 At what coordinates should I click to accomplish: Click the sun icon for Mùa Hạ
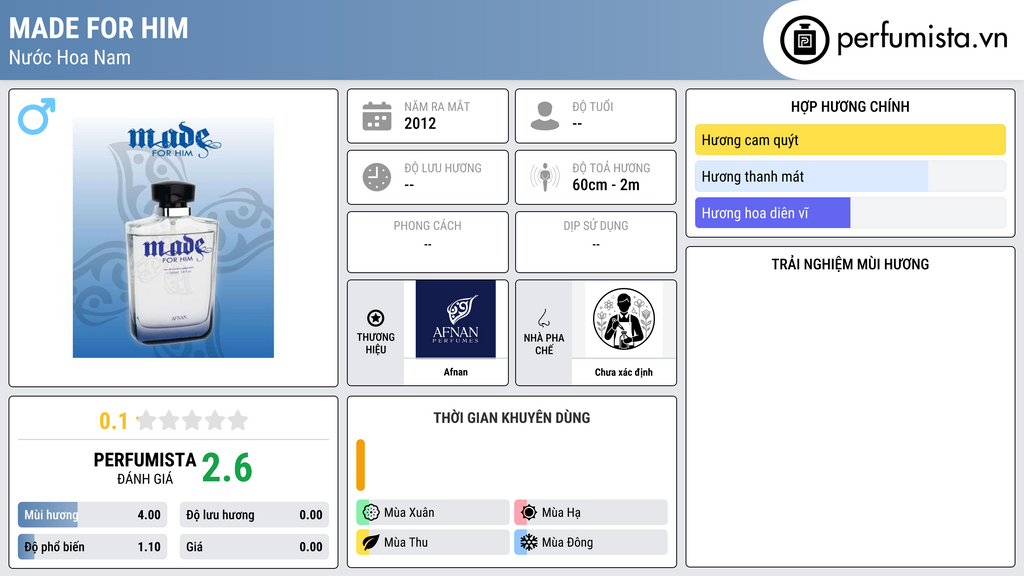click(528, 513)
